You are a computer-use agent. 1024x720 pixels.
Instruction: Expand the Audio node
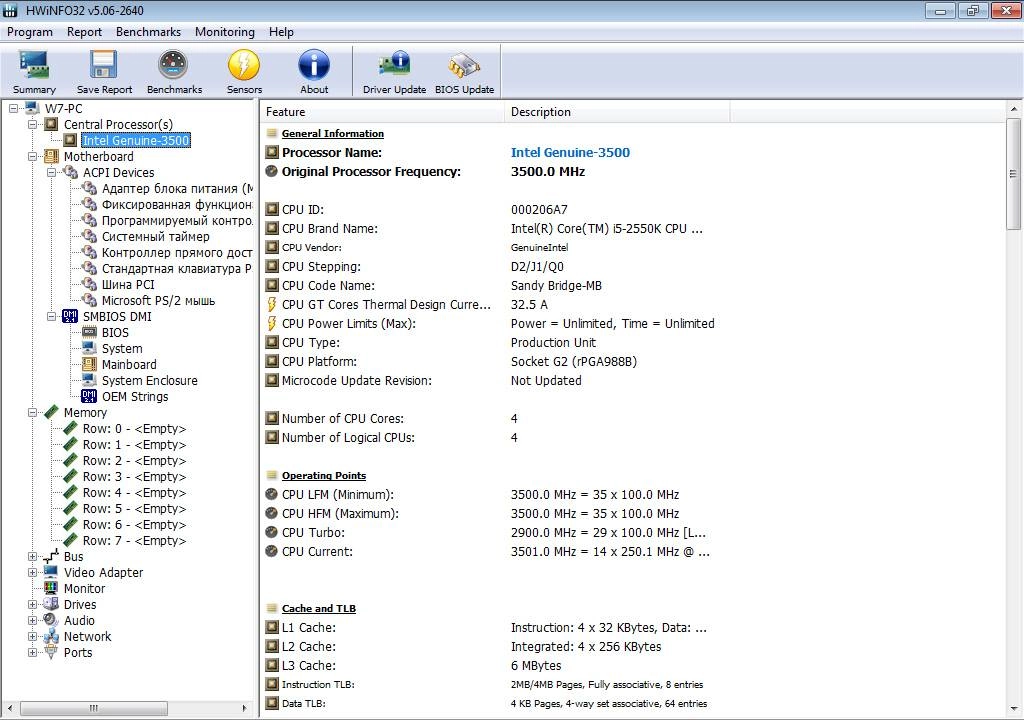[x=33, y=620]
